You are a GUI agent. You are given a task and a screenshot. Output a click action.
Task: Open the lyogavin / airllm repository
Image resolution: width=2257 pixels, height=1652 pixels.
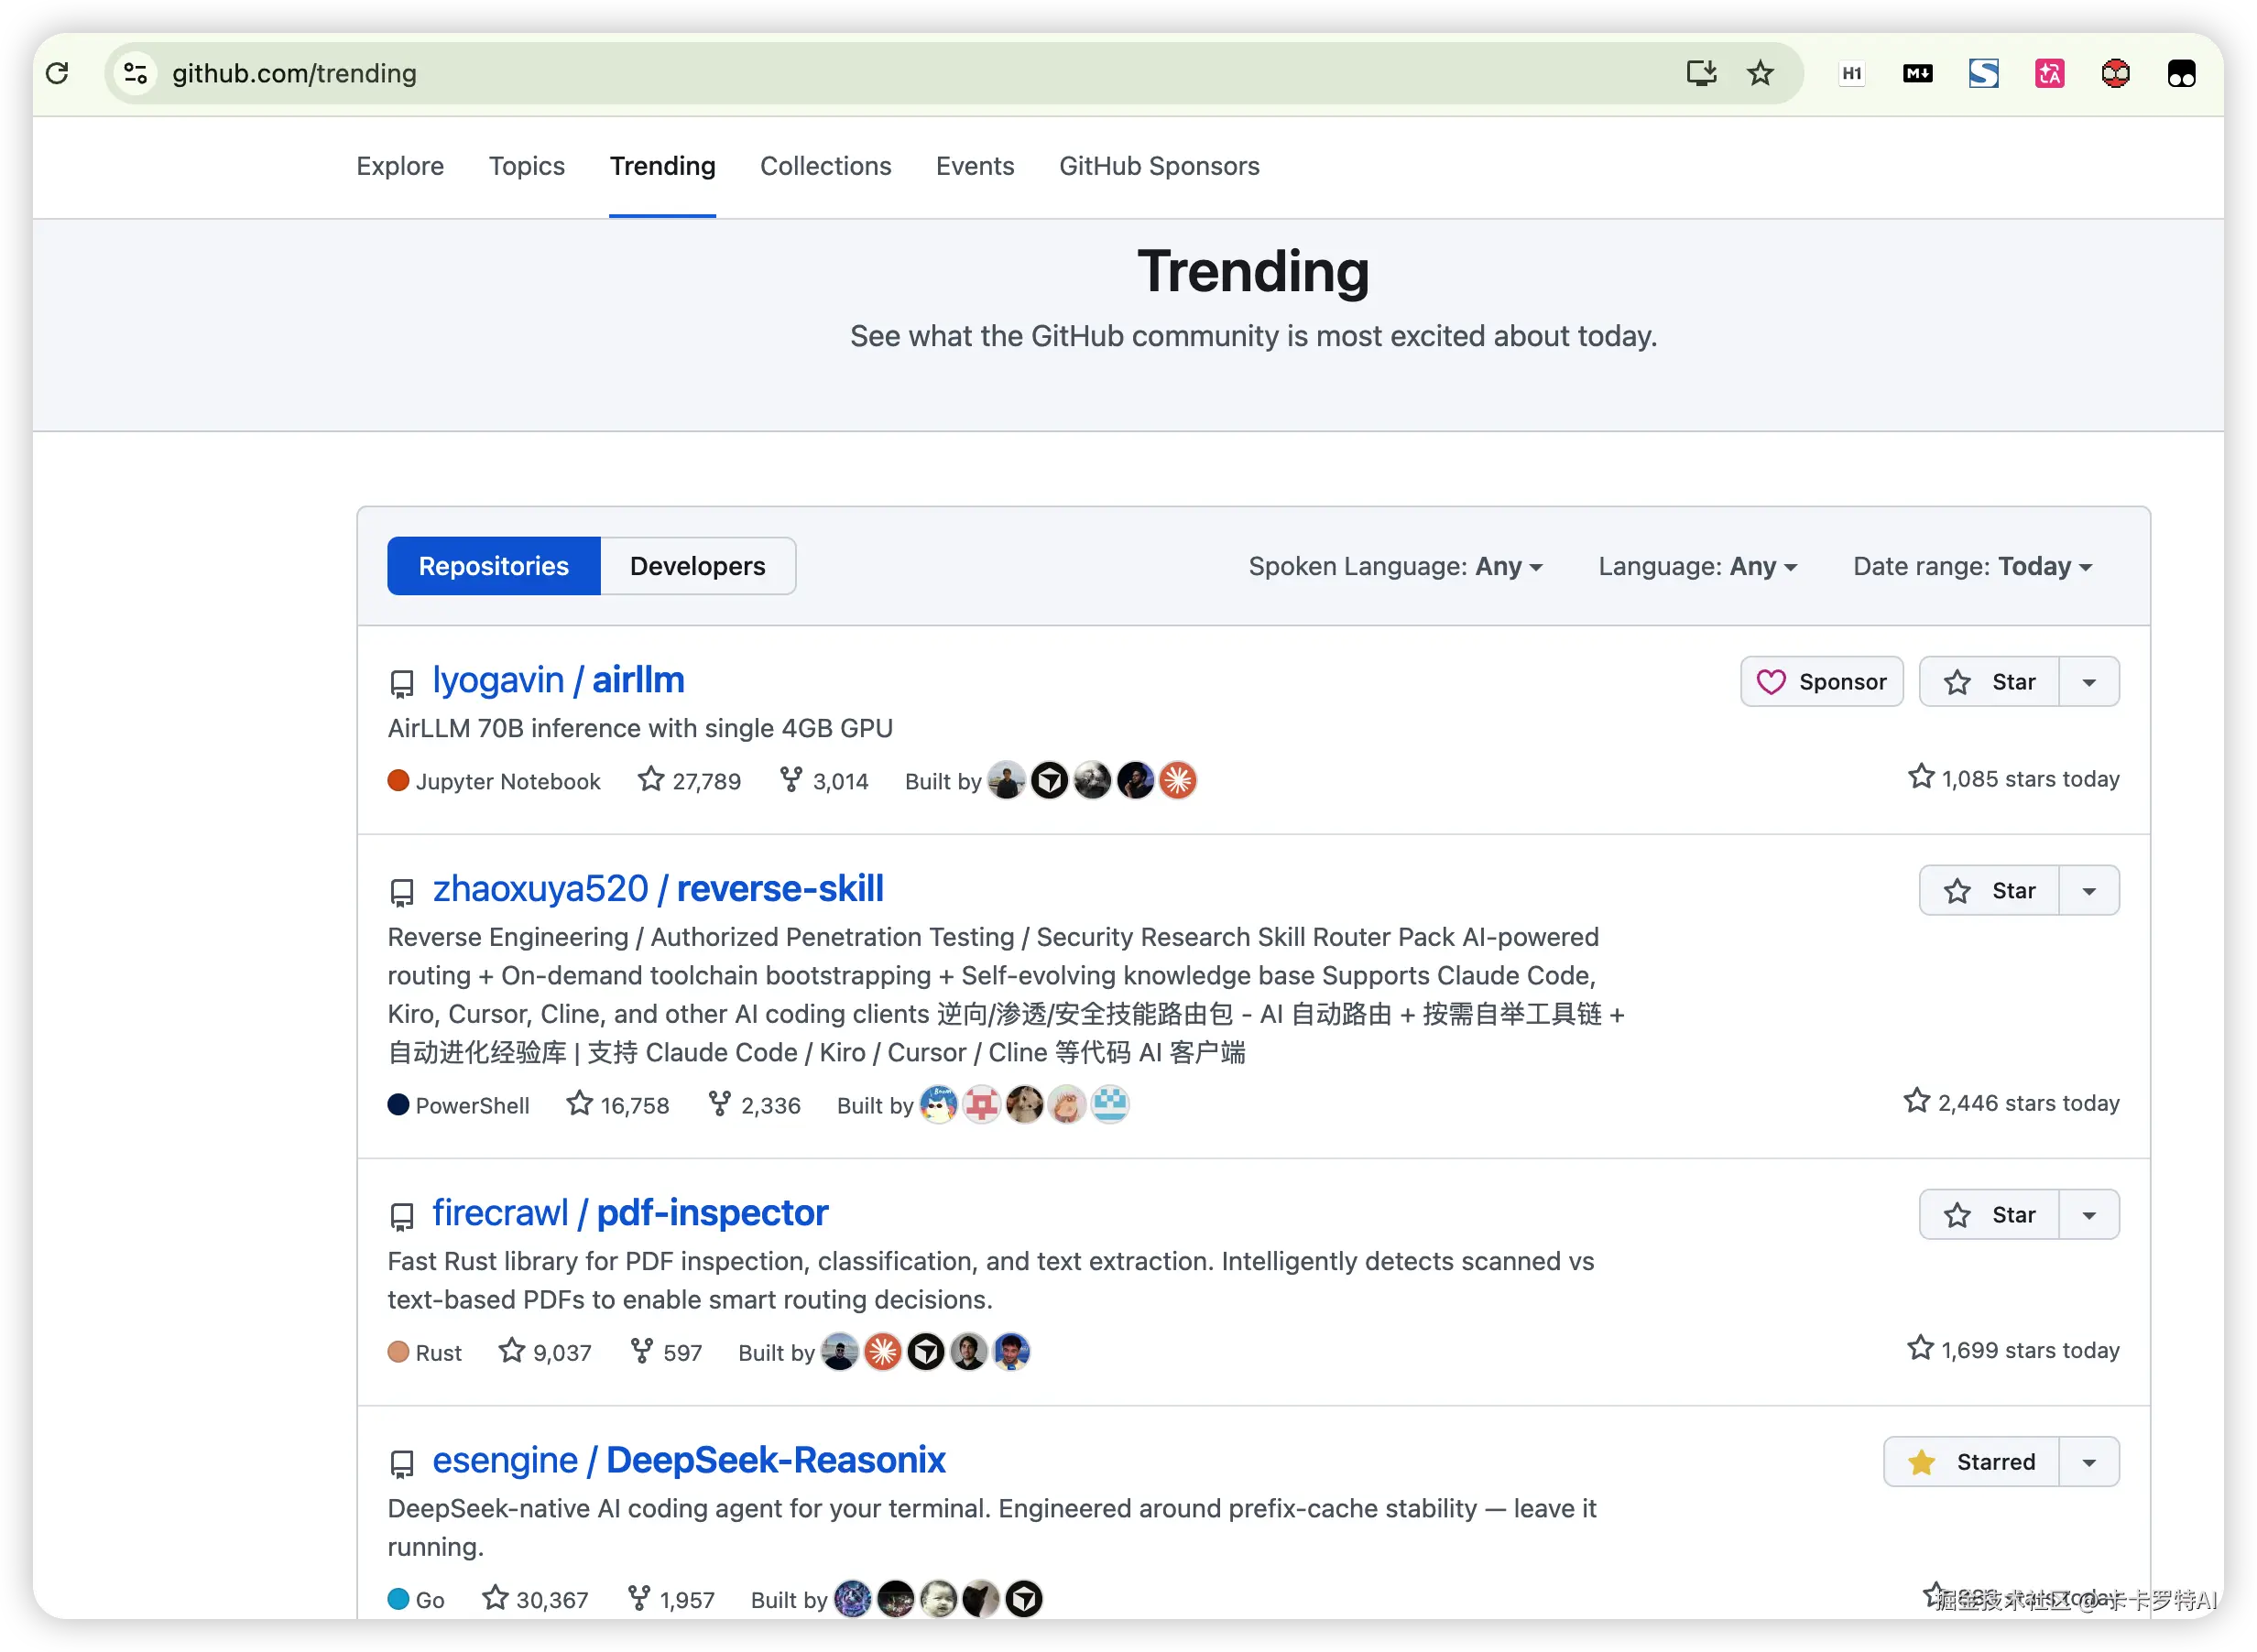[x=559, y=680]
